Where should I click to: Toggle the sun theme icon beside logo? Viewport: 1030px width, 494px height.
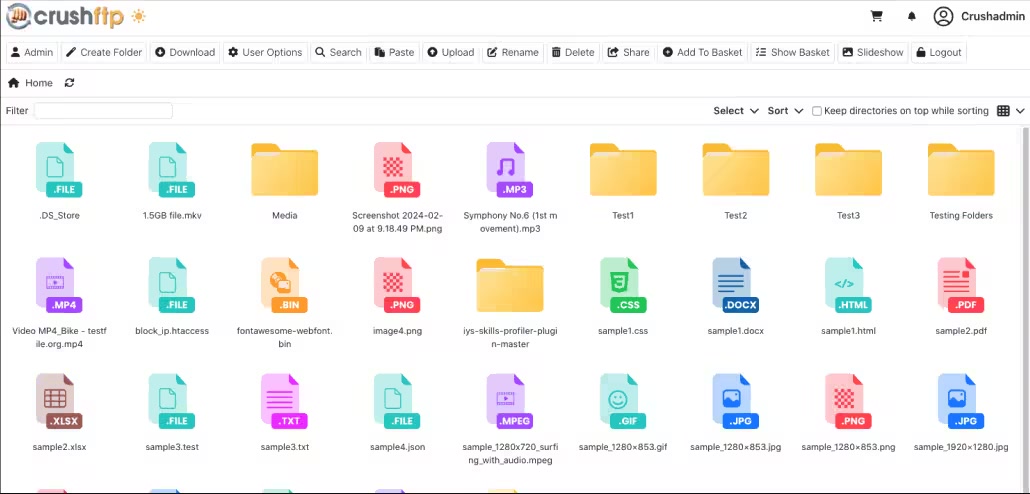tap(138, 16)
